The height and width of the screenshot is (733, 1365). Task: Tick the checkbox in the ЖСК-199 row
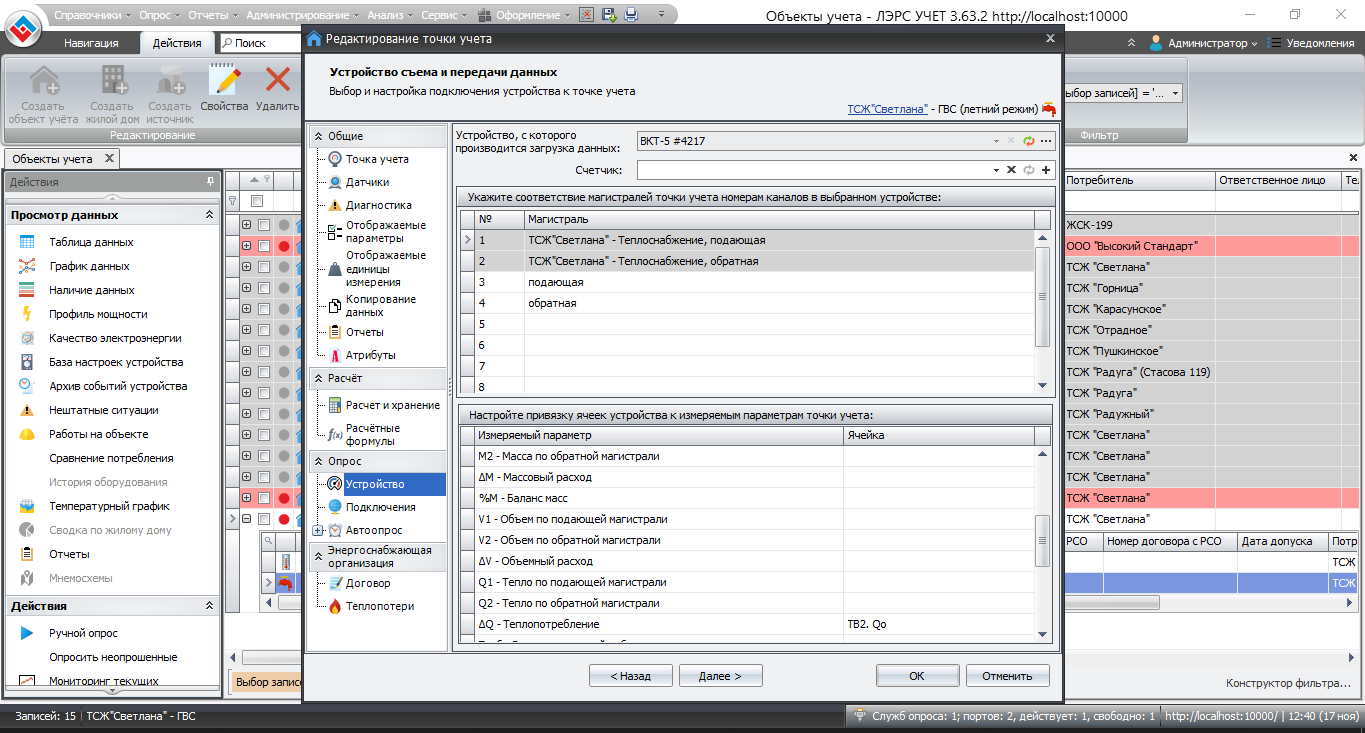tap(264, 225)
